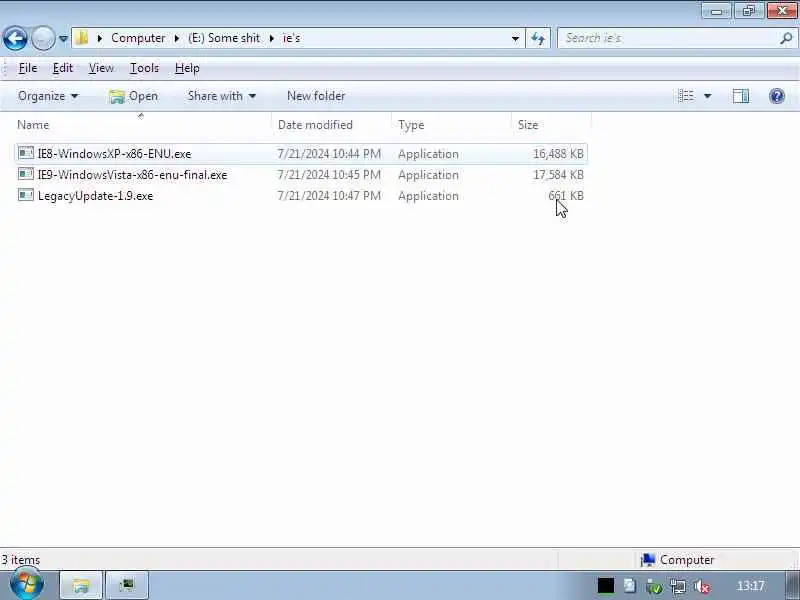This screenshot has width=800, height=600.
Task: Select (E:) Some shit breadcrumb
Action: click(224, 38)
